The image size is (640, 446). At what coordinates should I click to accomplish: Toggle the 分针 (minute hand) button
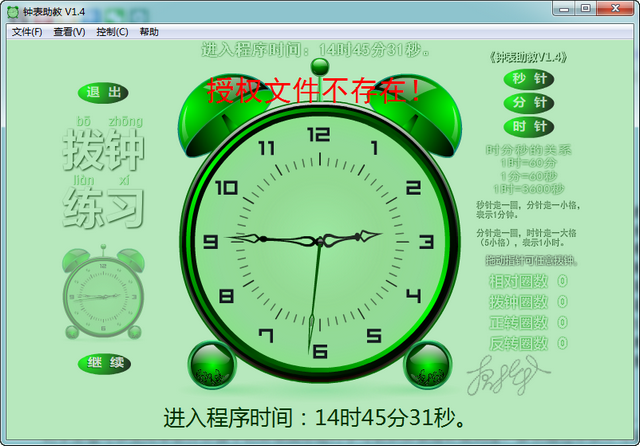point(529,103)
